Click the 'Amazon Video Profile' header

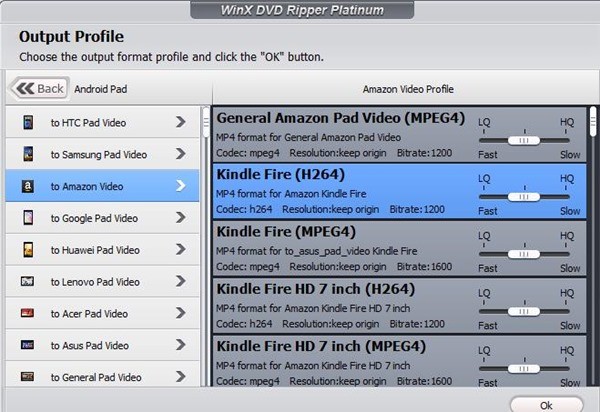point(408,89)
